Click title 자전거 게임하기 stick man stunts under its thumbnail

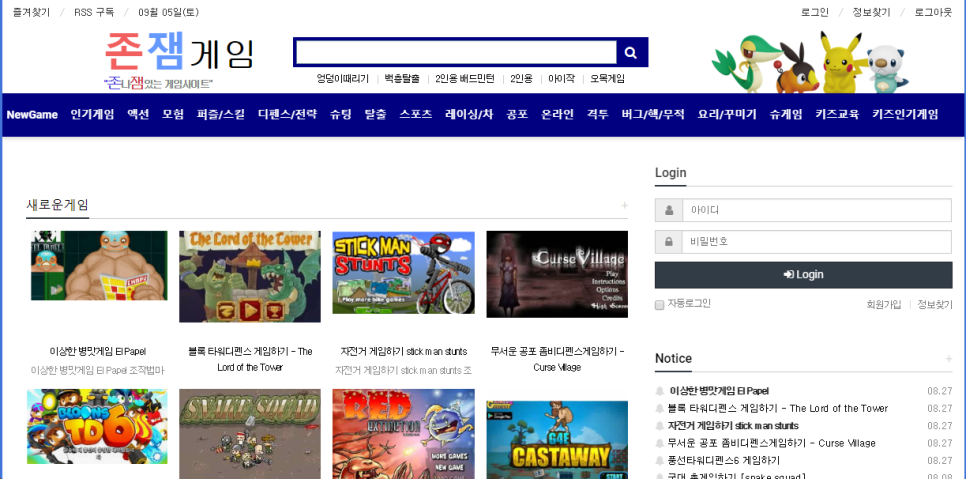[404, 352]
